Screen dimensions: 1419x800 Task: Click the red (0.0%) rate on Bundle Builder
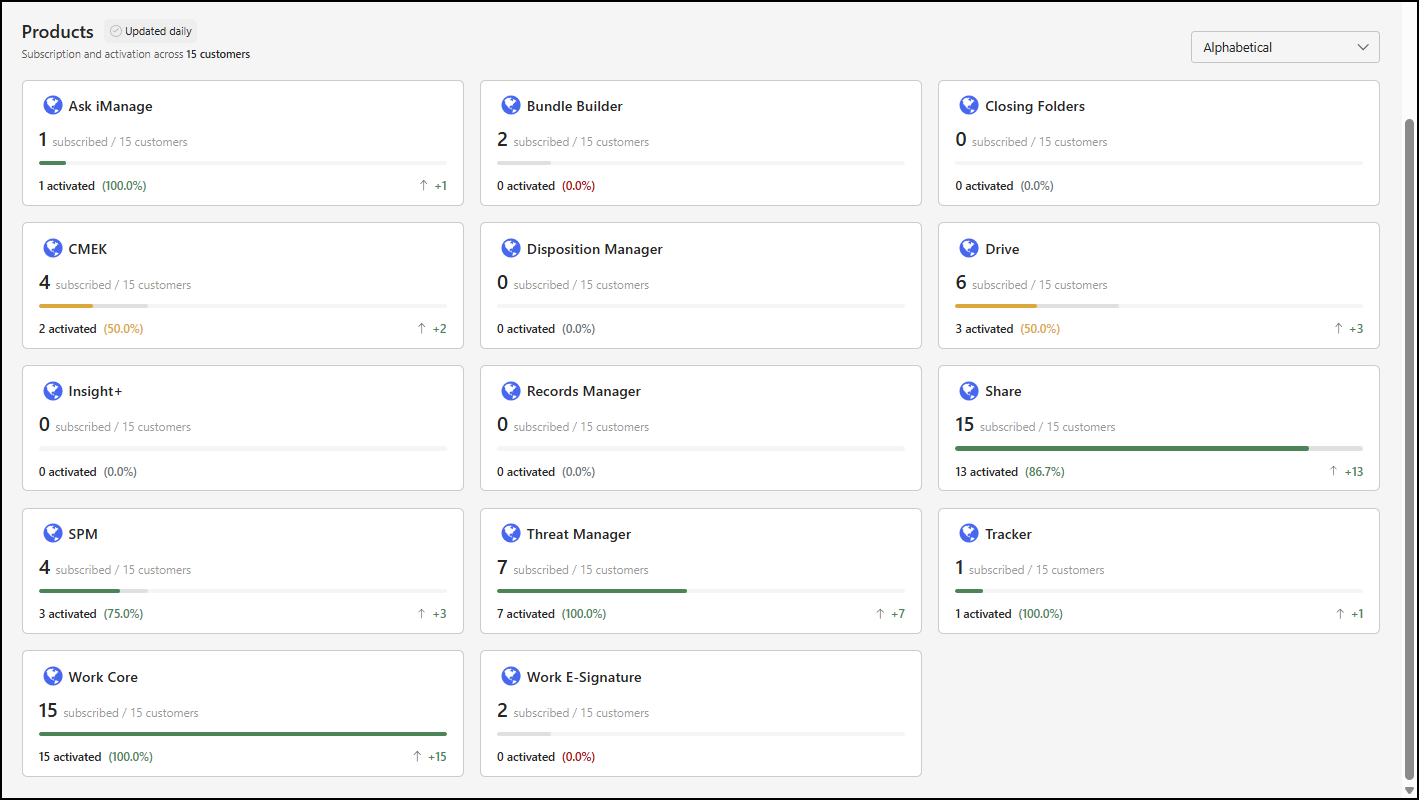point(578,186)
